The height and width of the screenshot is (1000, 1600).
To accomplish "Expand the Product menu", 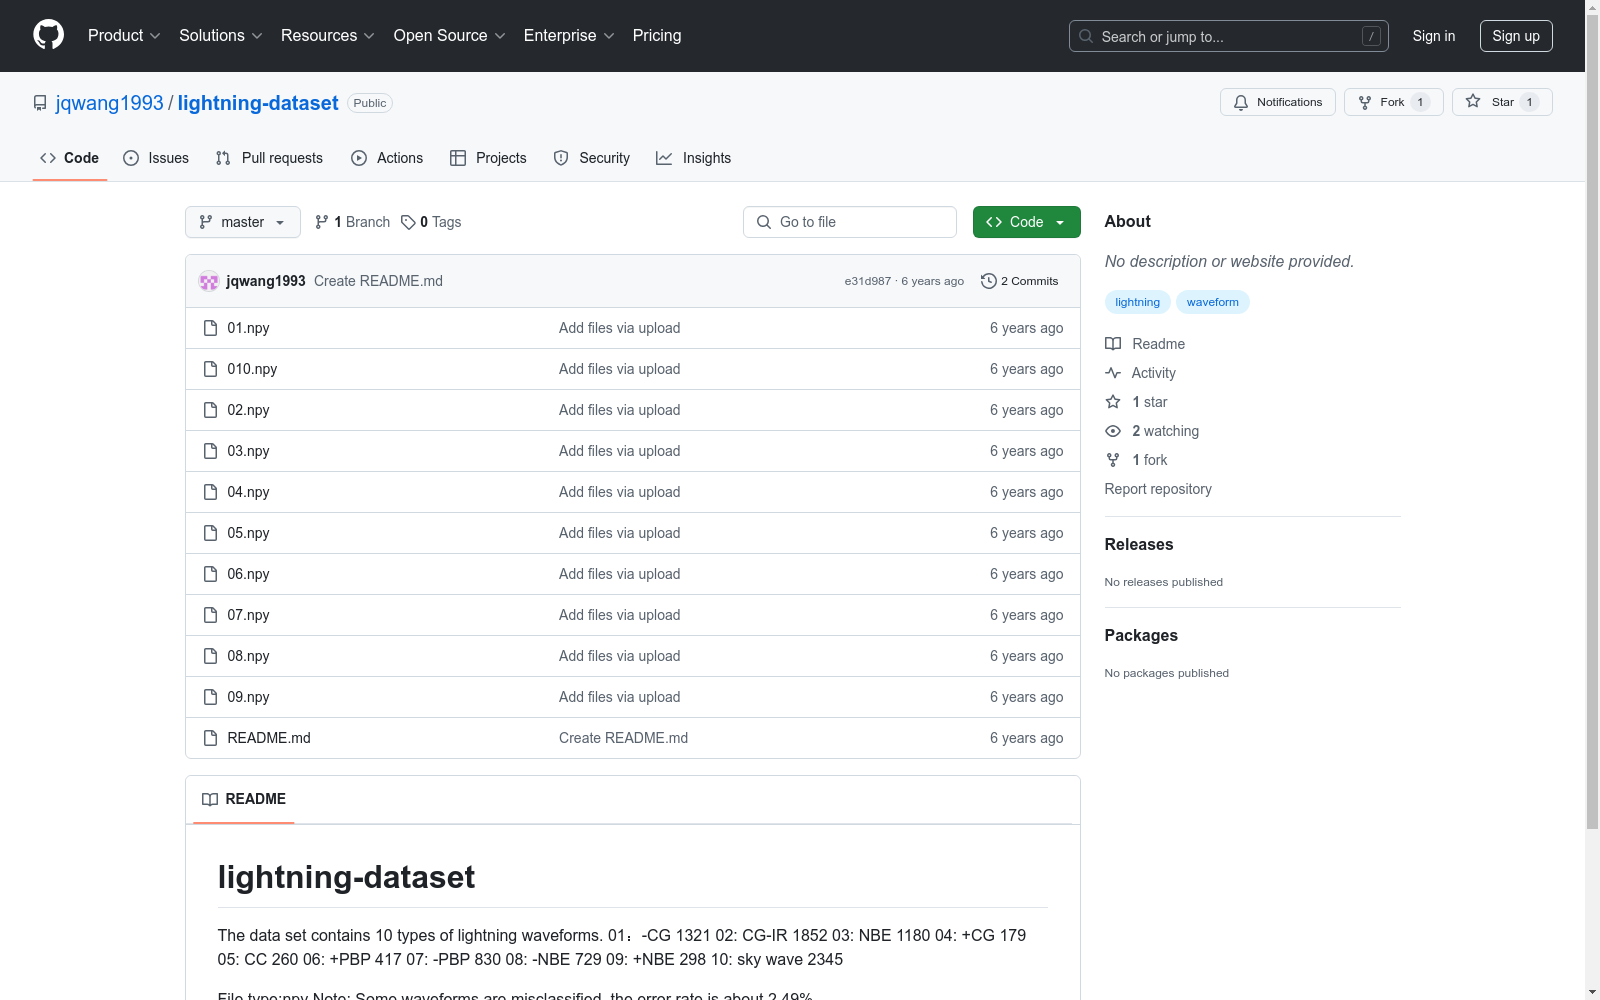I will pos(124,36).
